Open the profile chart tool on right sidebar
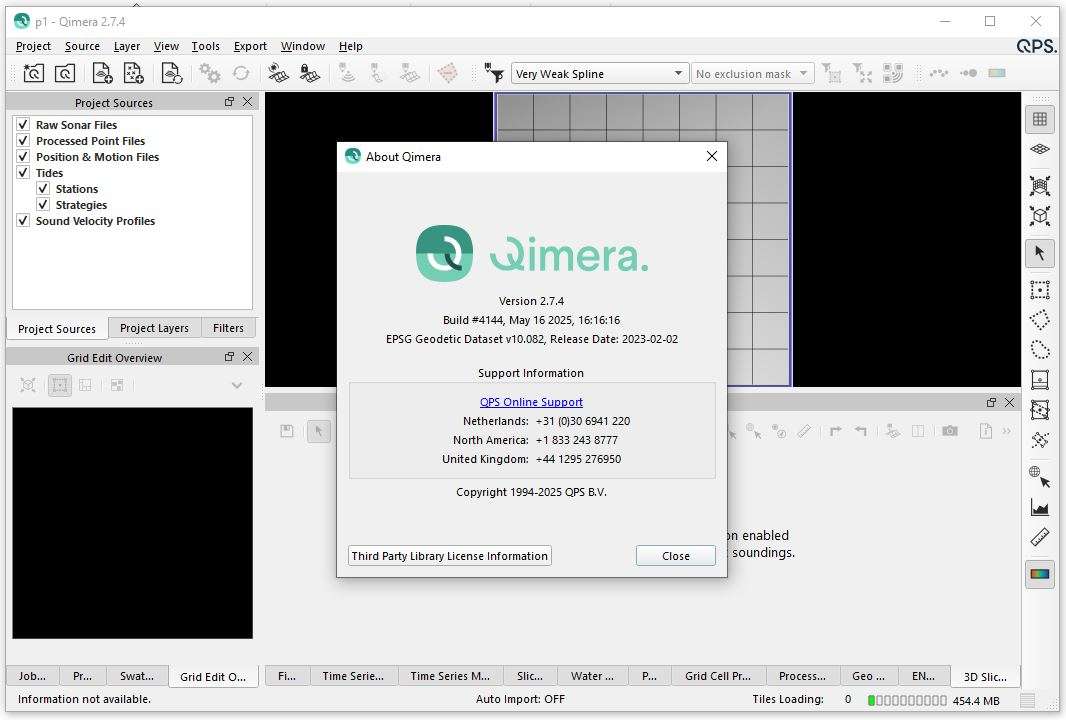This screenshot has height=720, width=1066. pos(1039,506)
